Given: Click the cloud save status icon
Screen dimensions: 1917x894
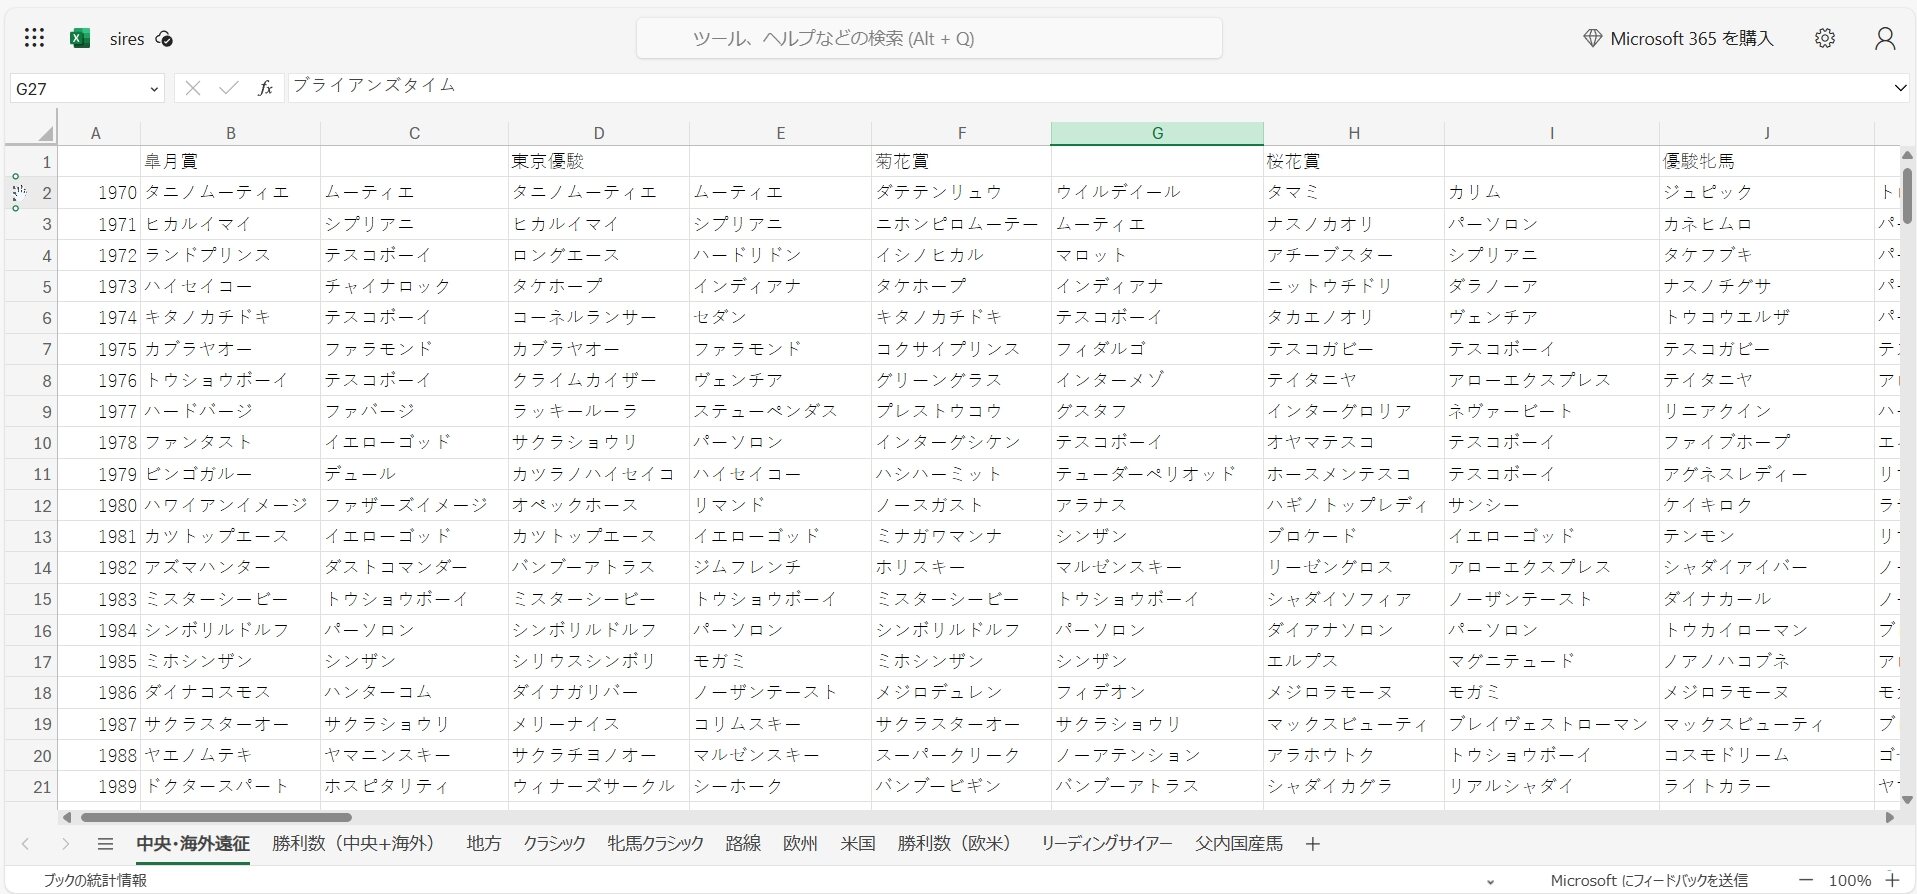Looking at the screenshot, I should (x=165, y=39).
